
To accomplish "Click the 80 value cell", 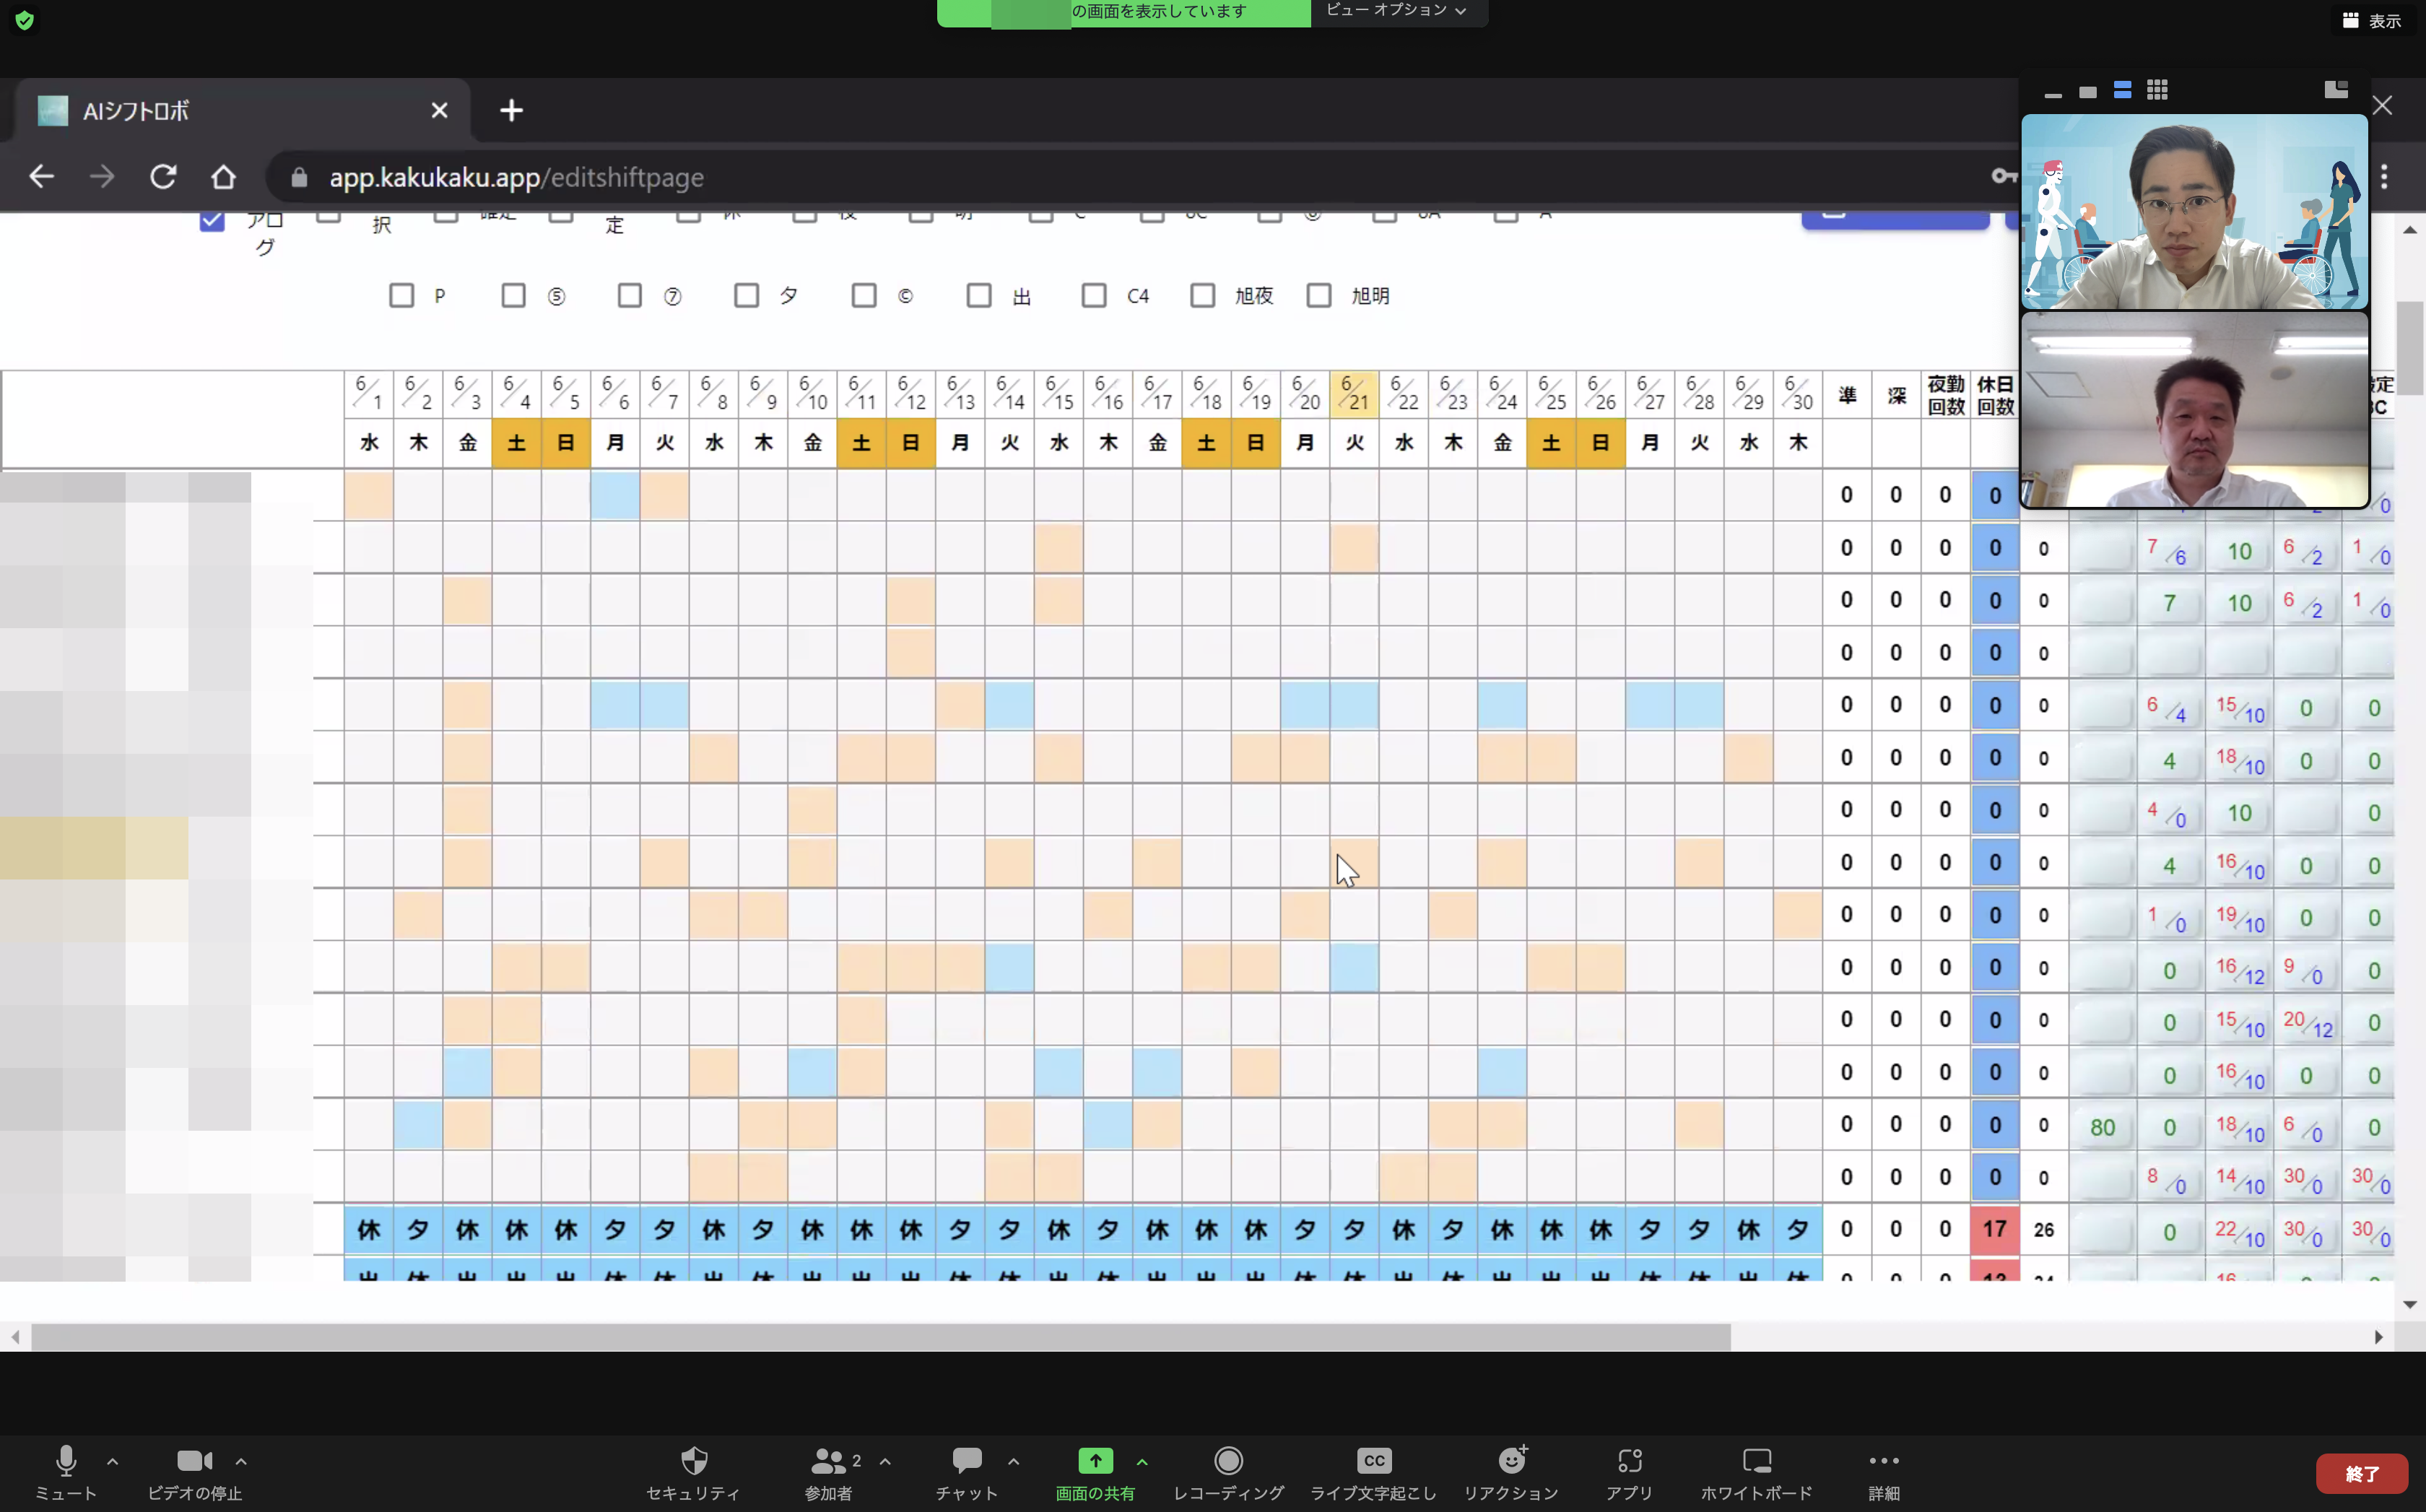I will click(2102, 1127).
